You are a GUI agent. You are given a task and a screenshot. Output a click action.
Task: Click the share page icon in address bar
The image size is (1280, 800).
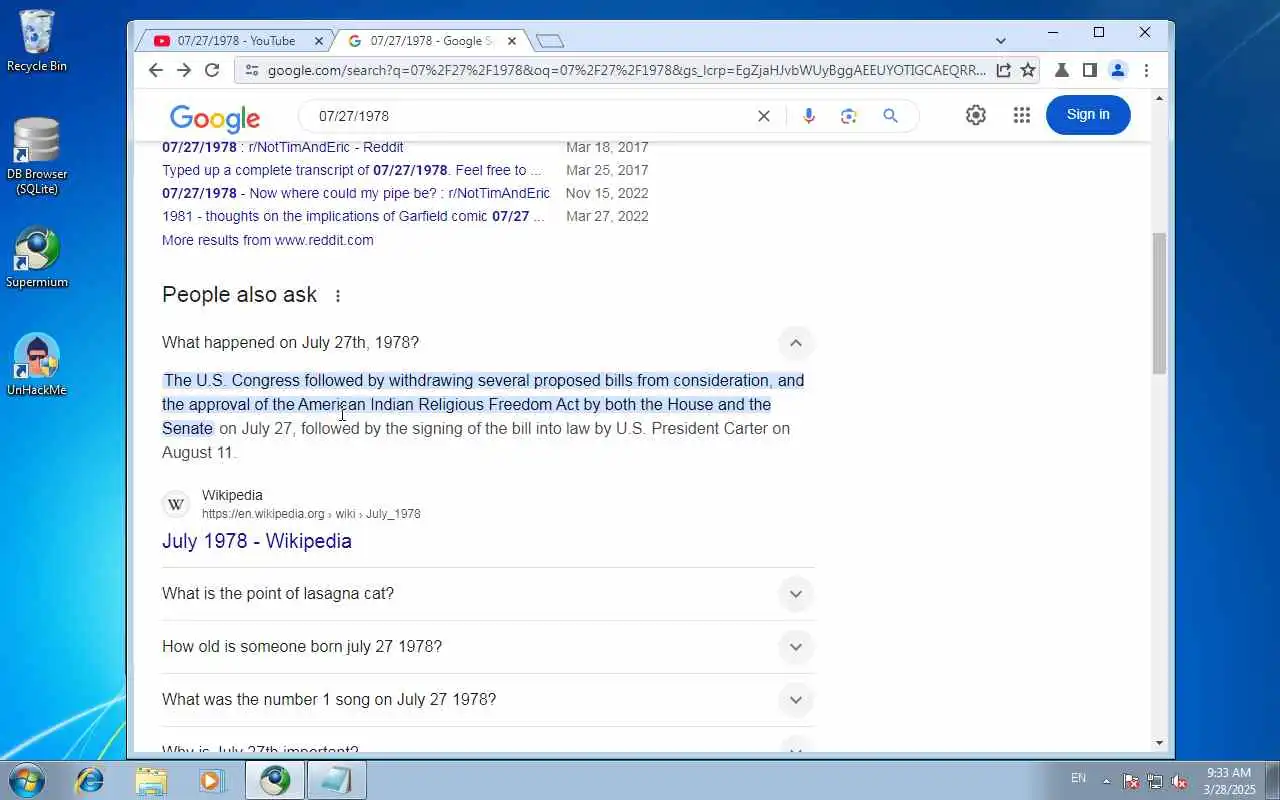1003,70
